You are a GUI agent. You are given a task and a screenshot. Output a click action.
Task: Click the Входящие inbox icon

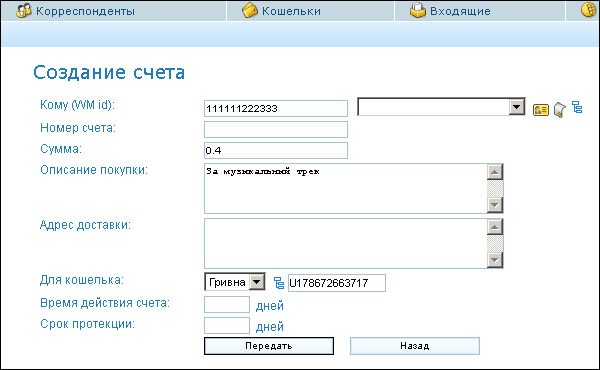pos(418,10)
